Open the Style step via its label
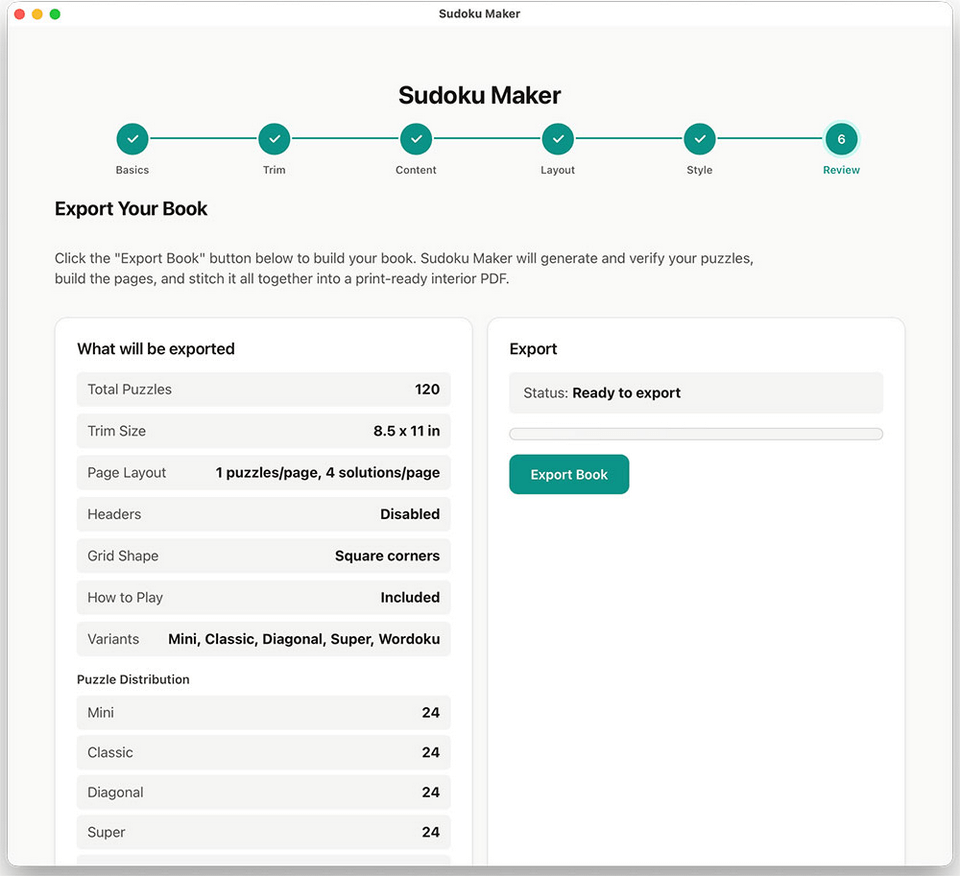Screen dimensions: 960x876 (x=699, y=170)
